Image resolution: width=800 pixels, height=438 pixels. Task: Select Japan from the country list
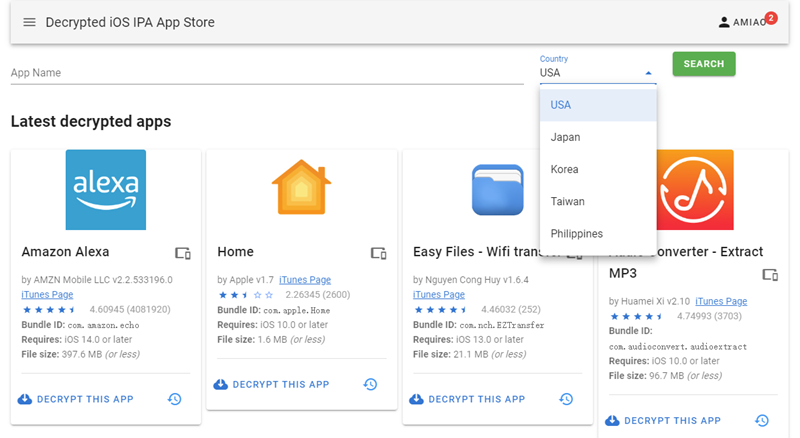(598, 137)
